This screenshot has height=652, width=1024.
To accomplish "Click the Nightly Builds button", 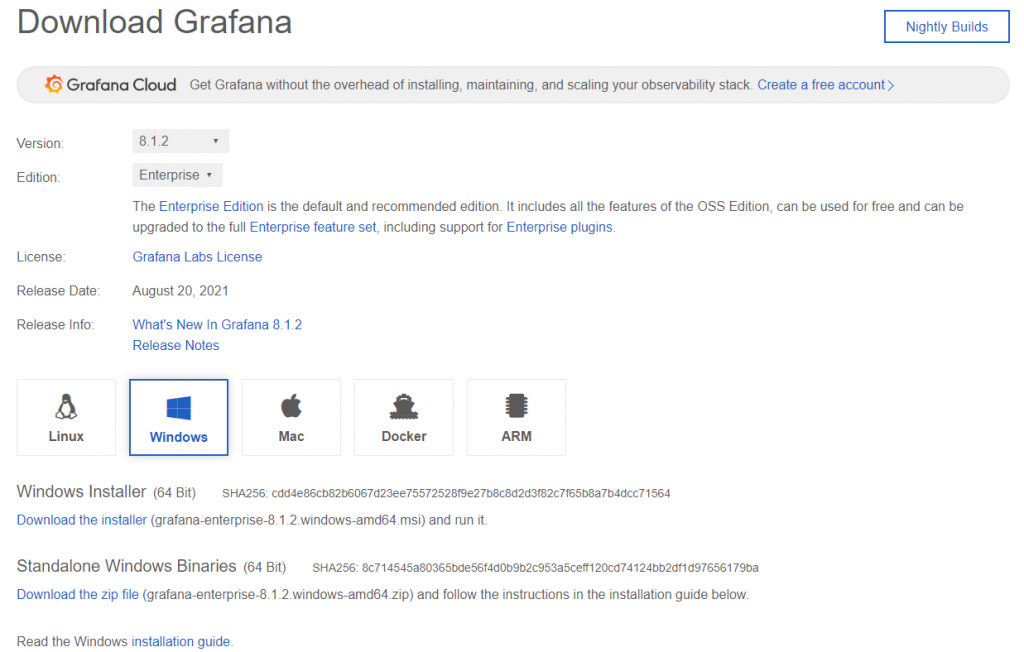I will point(946,27).
